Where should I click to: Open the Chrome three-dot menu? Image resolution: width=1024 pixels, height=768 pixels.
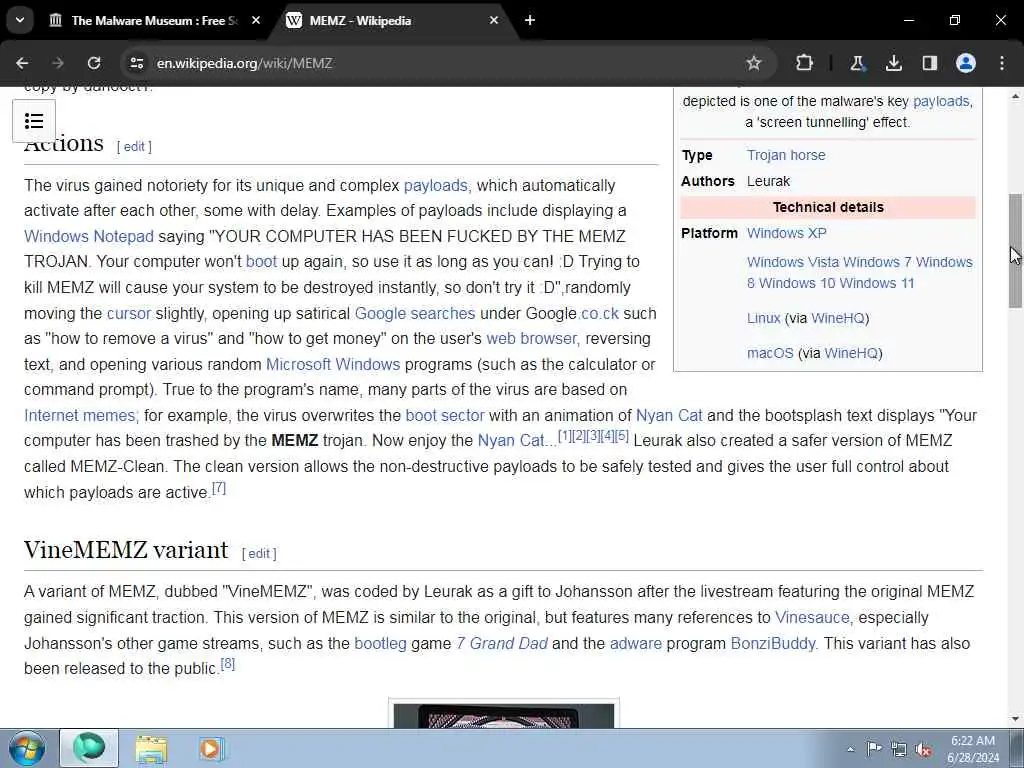[1002, 63]
